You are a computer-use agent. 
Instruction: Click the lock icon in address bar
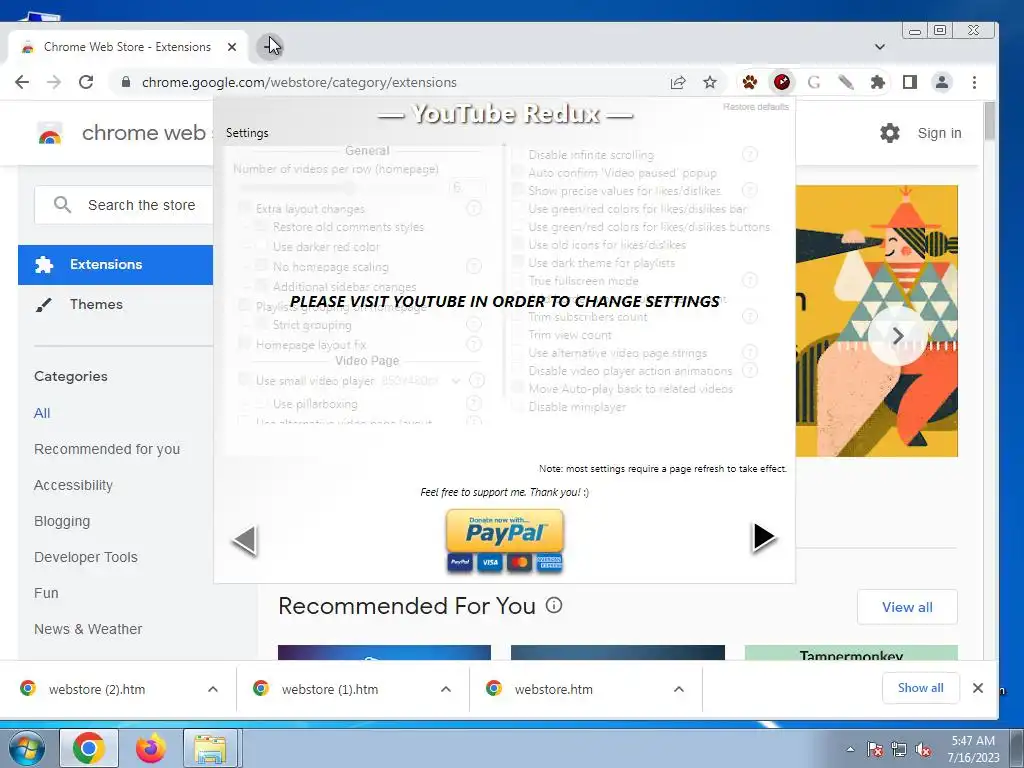(x=126, y=82)
